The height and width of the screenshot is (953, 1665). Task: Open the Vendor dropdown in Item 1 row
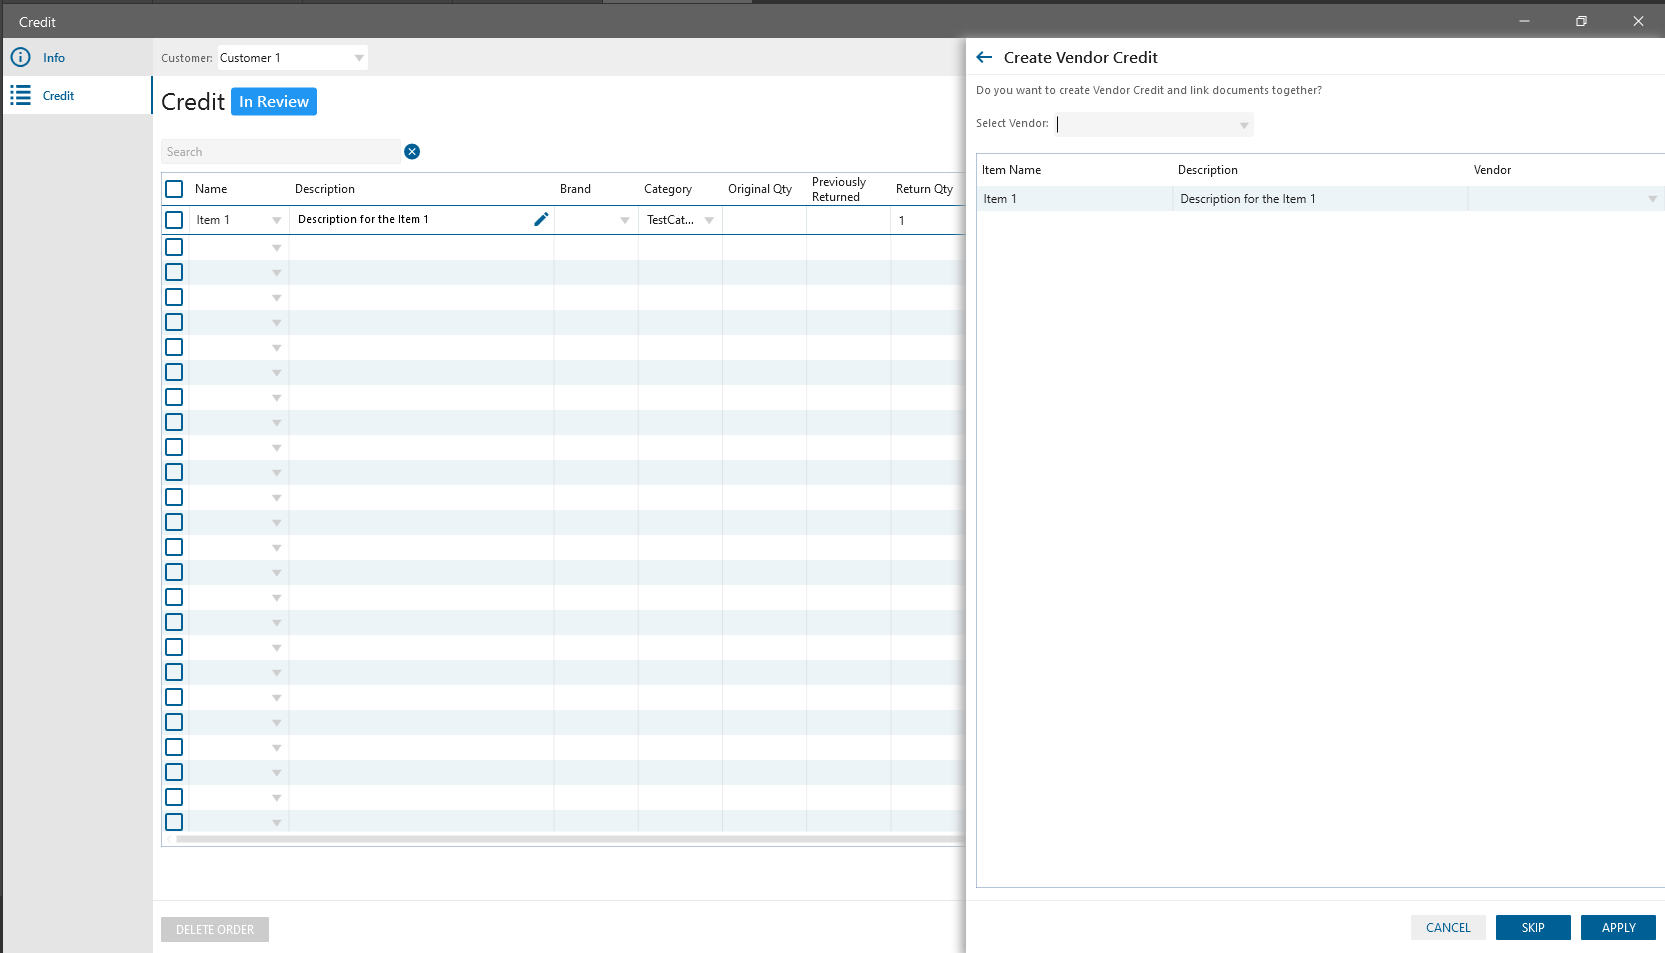click(x=1652, y=199)
